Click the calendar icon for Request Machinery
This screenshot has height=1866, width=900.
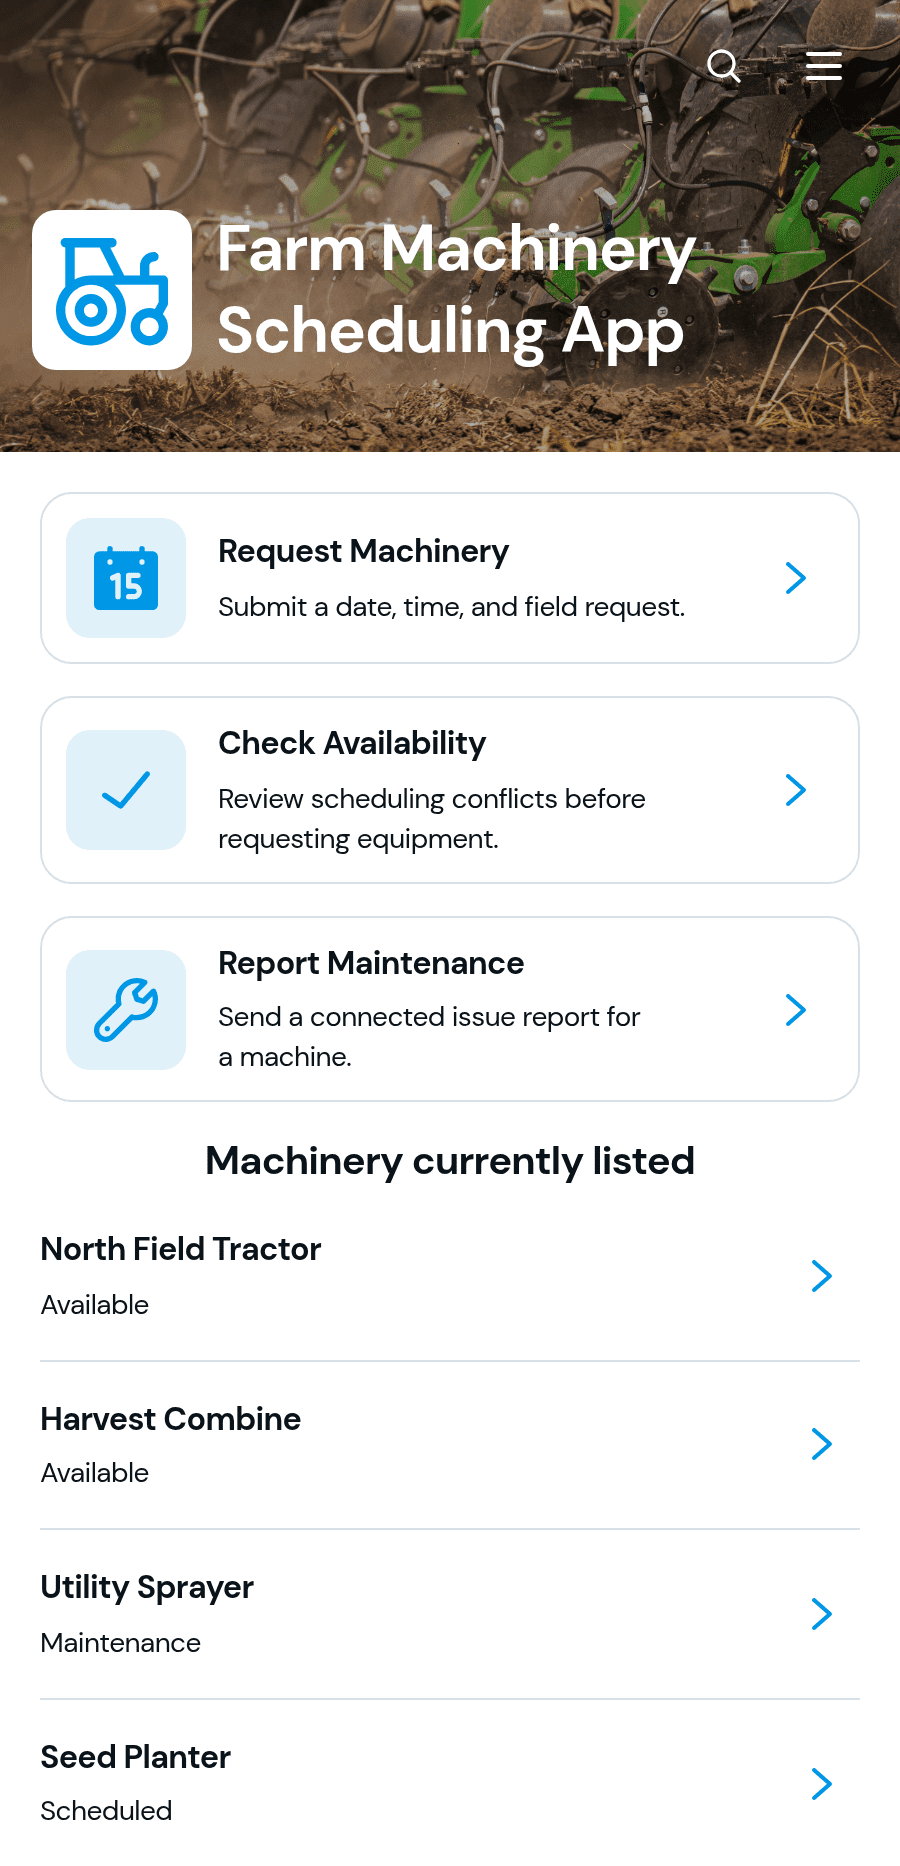pyautogui.click(x=126, y=578)
